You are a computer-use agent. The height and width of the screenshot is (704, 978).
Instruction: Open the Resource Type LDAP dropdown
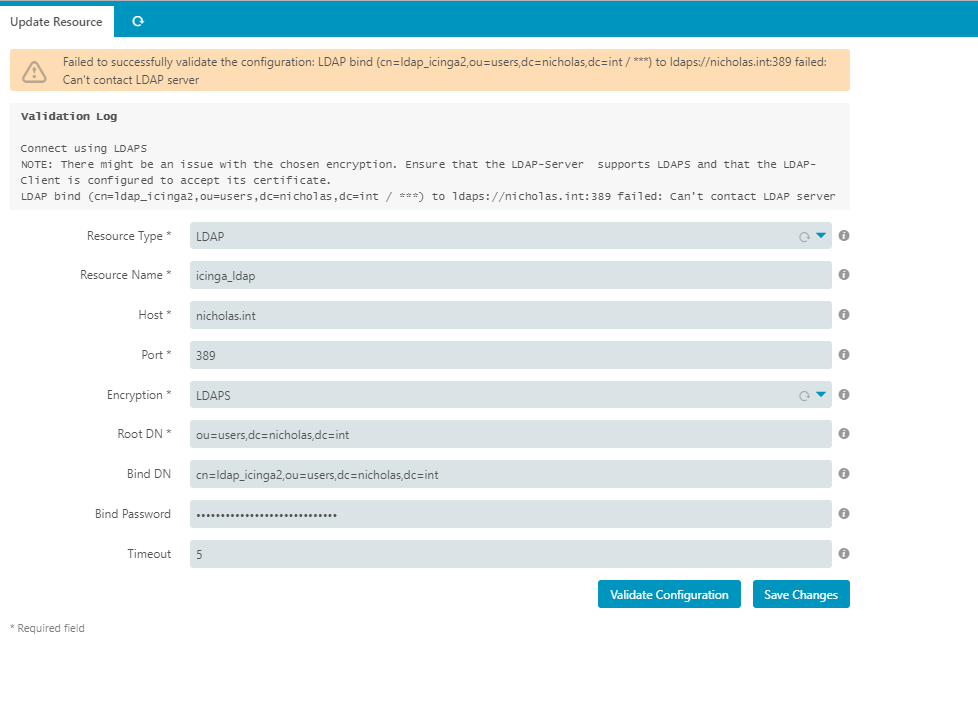[x=510, y=236]
